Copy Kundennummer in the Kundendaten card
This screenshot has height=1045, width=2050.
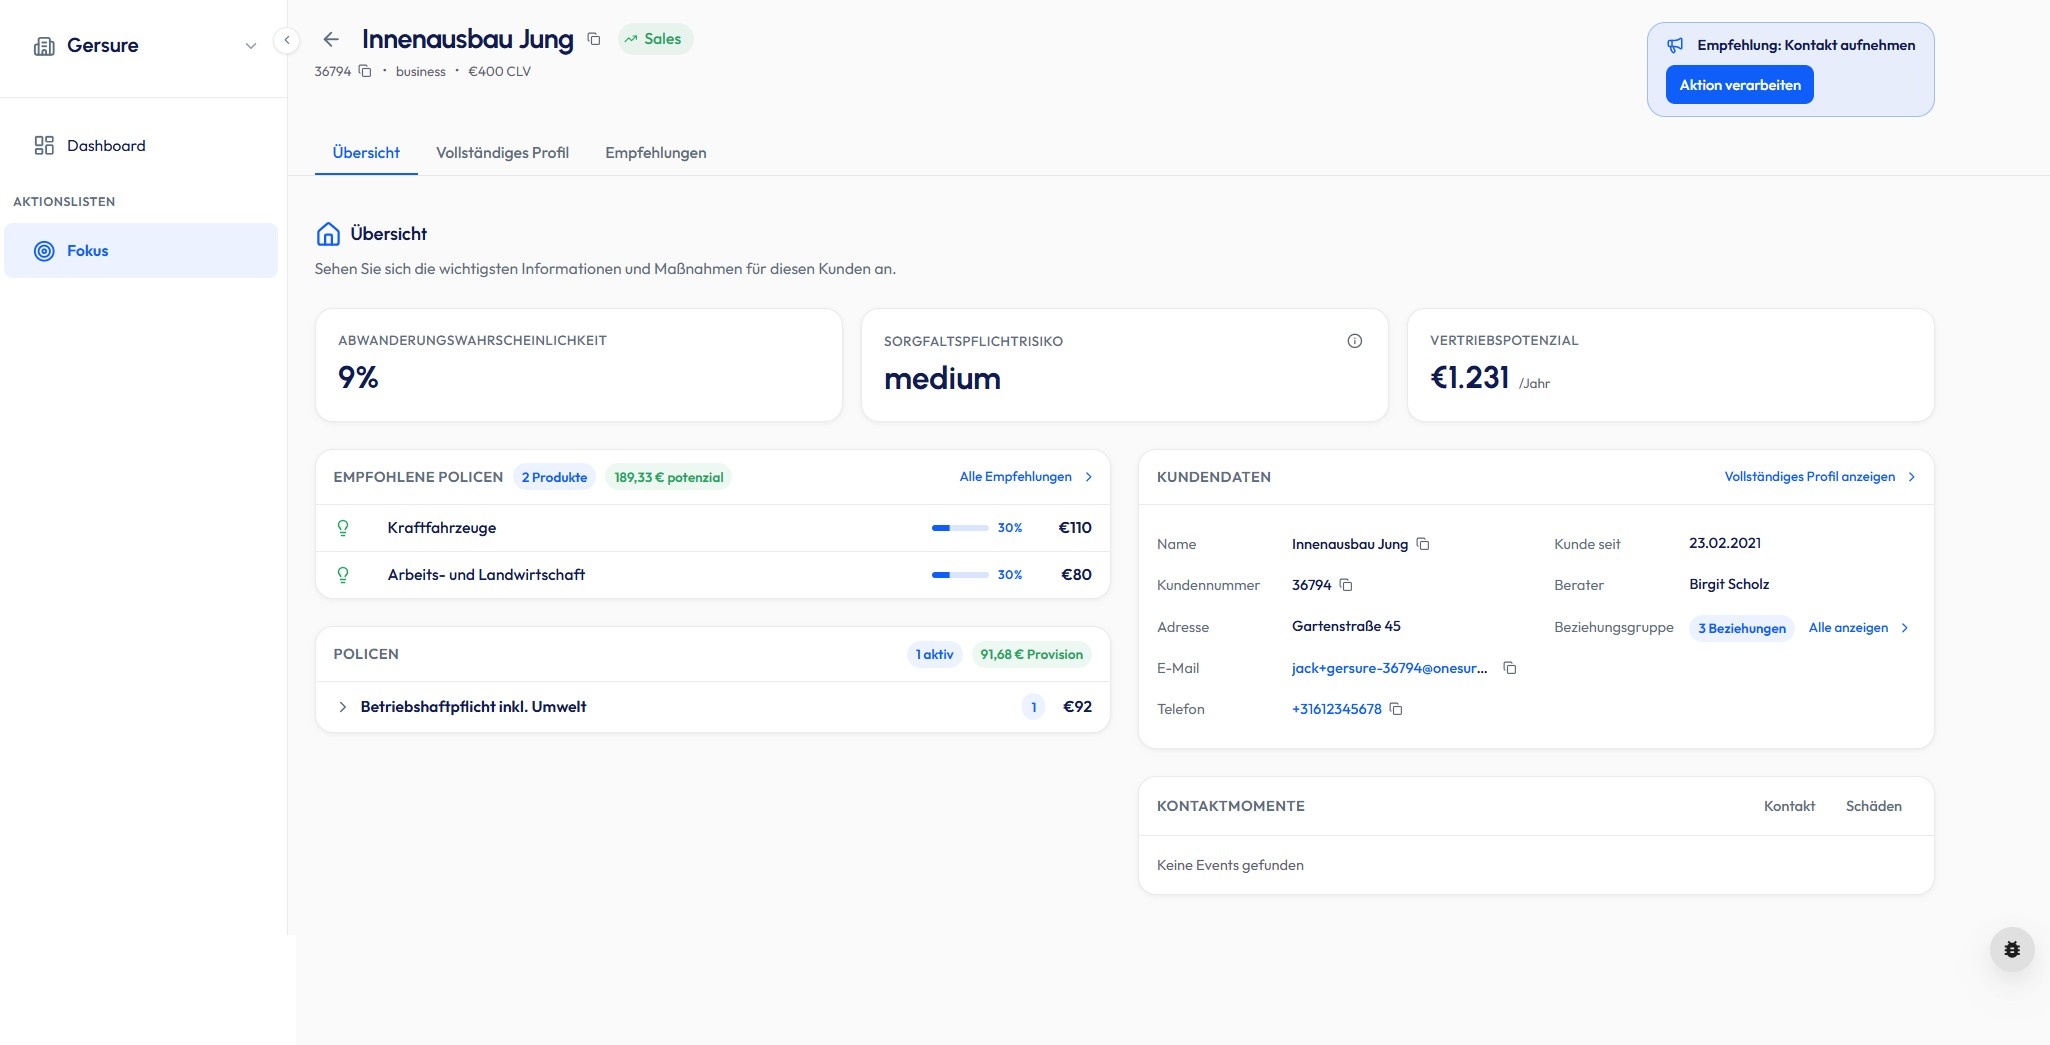click(1346, 585)
